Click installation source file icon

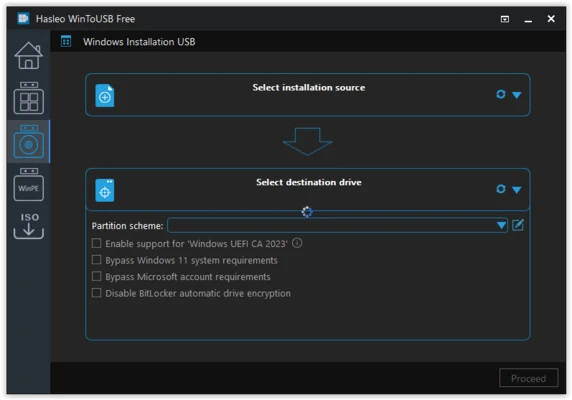(105, 96)
